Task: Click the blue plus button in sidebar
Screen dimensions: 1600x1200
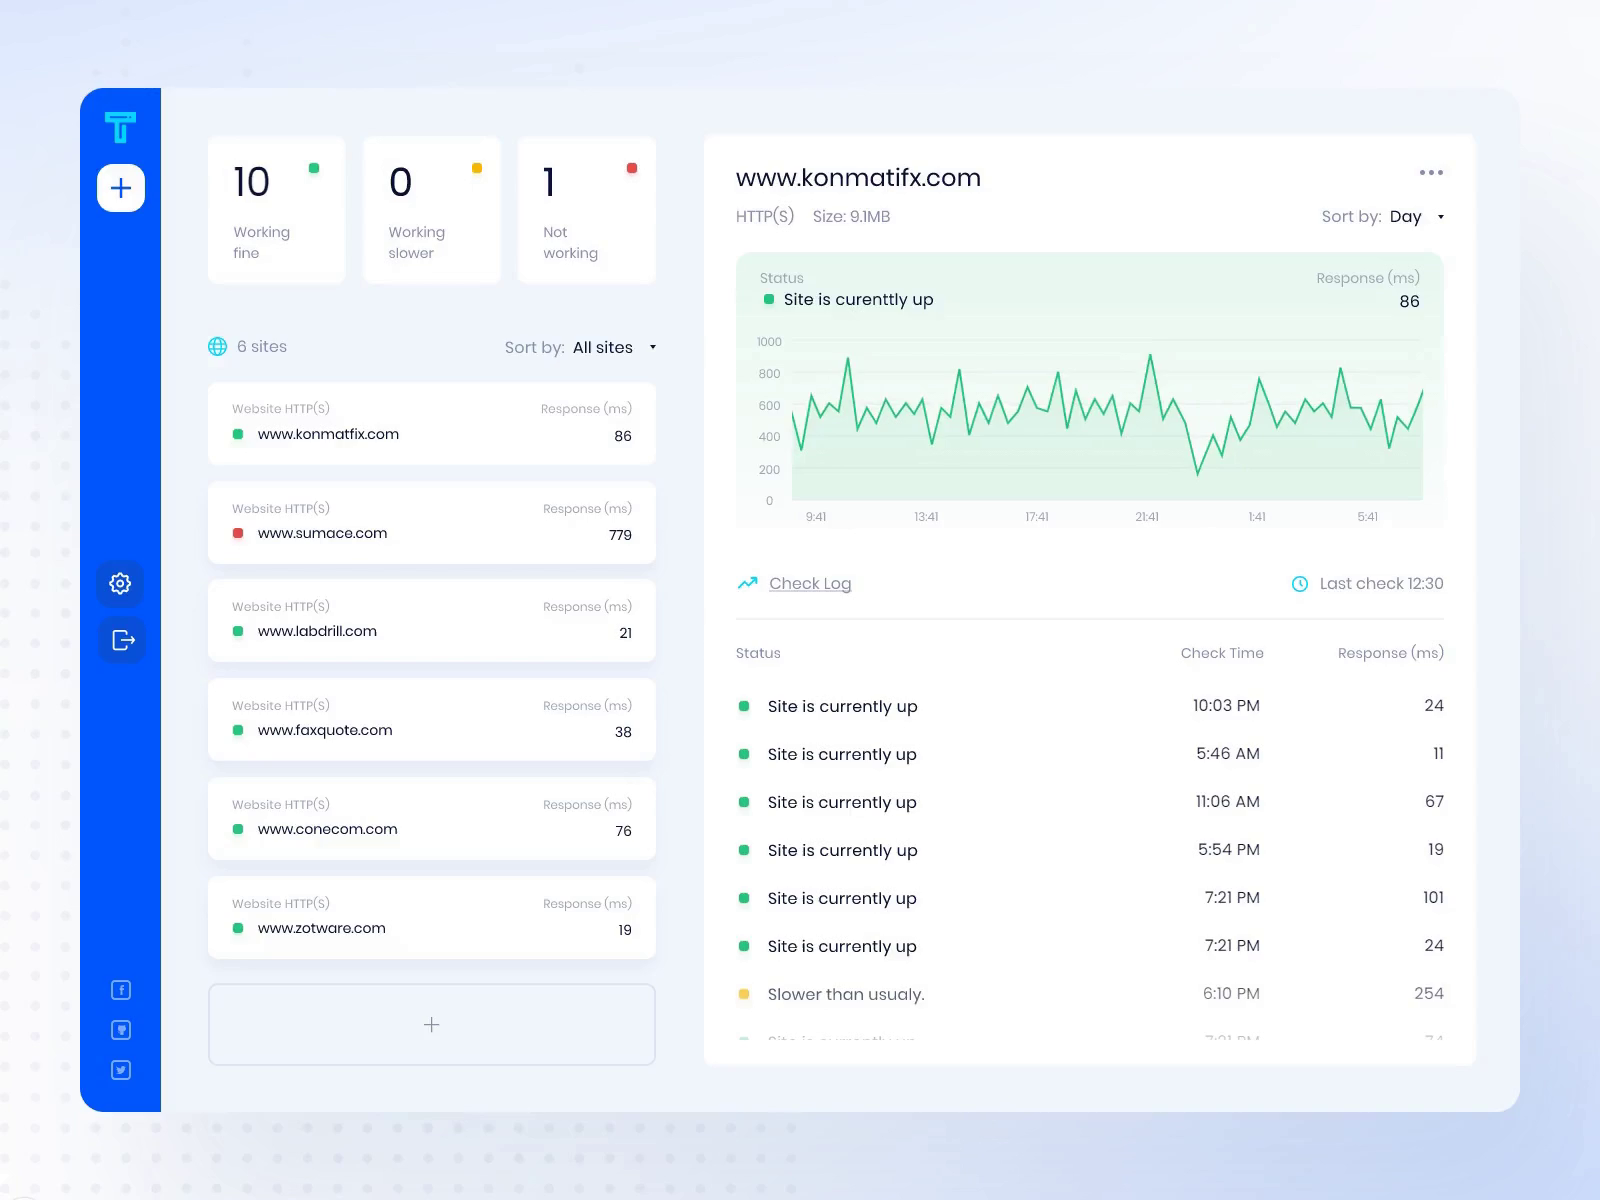Action: [x=121, y=188]
